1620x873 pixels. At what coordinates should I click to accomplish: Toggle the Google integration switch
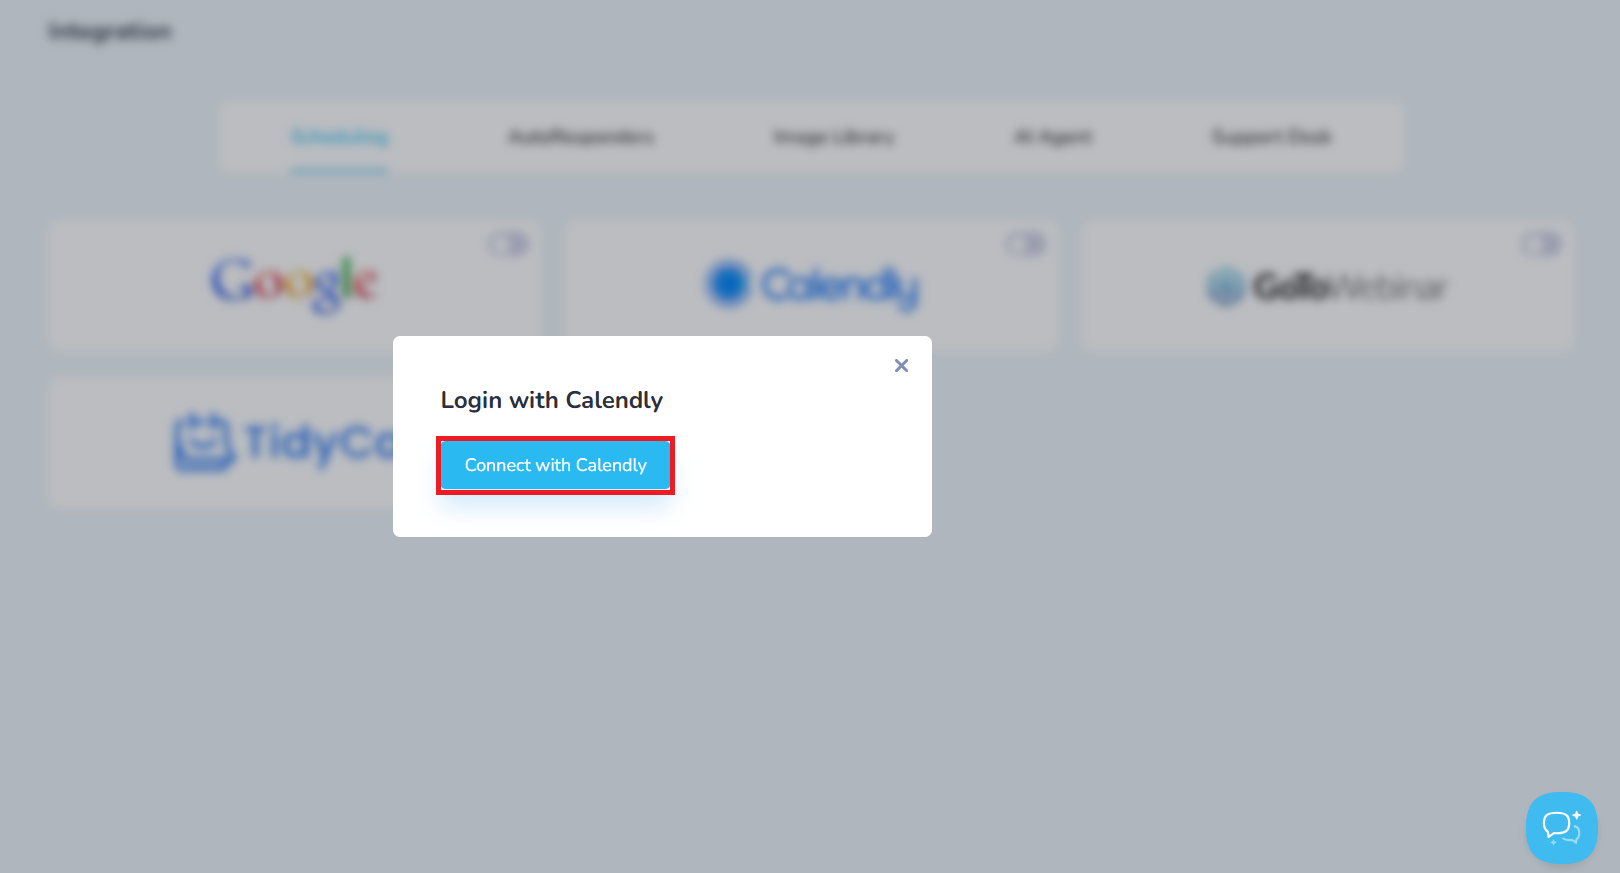tap(508, 244)
